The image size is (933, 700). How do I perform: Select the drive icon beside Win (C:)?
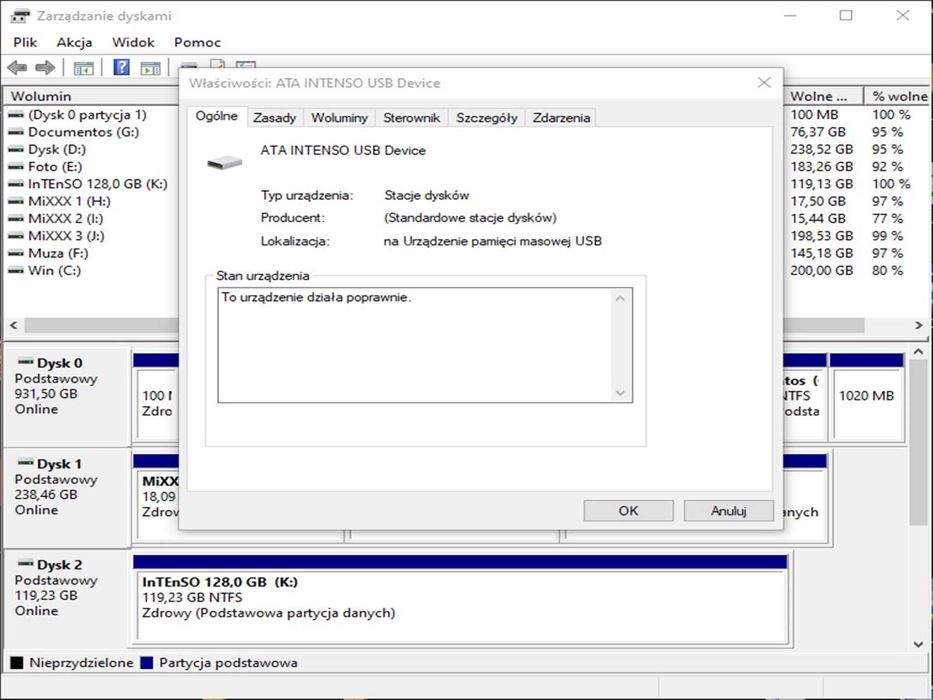16,270
